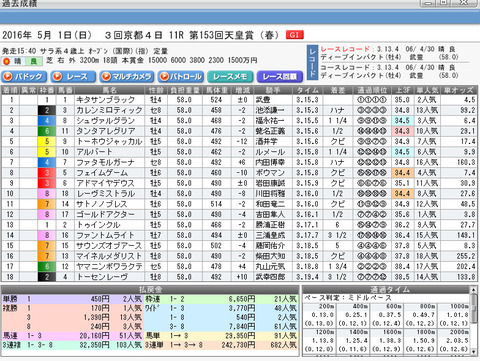The height and width of the screenshot is (361, 480).
Task: Play the レース video
Action: pyautogui.click(x=73, y=77)
